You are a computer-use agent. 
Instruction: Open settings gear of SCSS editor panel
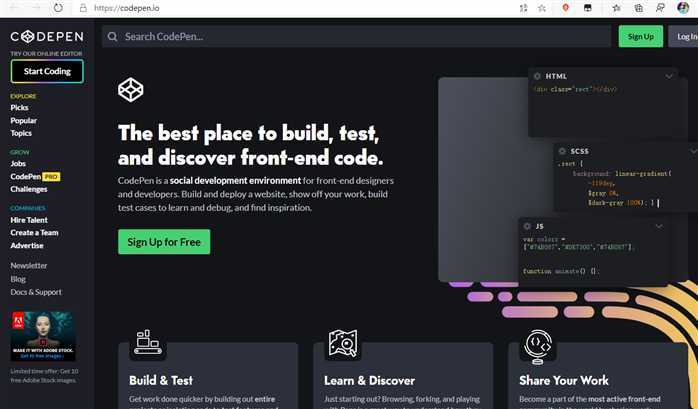pyautogui.click(x=562, y=151)
